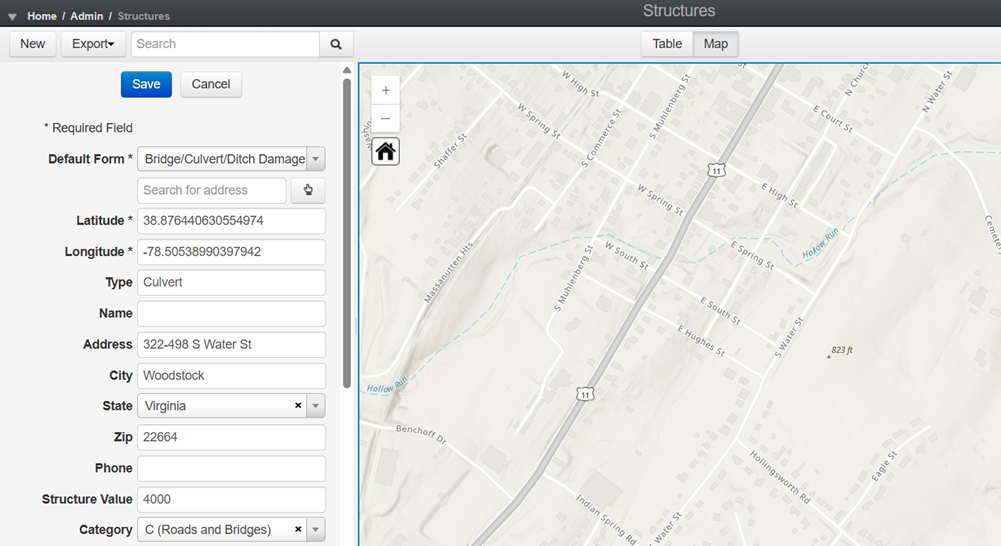The image size is (1001, 546).
Task: Focus the top Search field
Action: click(225, 44)
